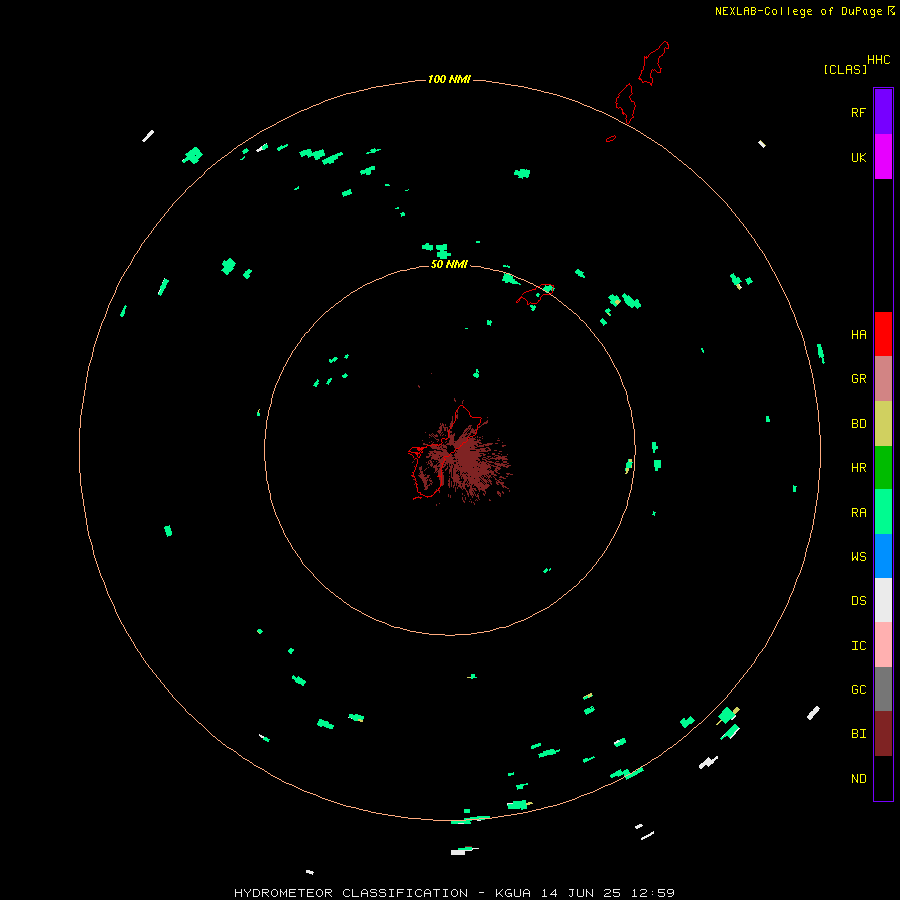Click the RF purple legend swatch

pos(883,112)
